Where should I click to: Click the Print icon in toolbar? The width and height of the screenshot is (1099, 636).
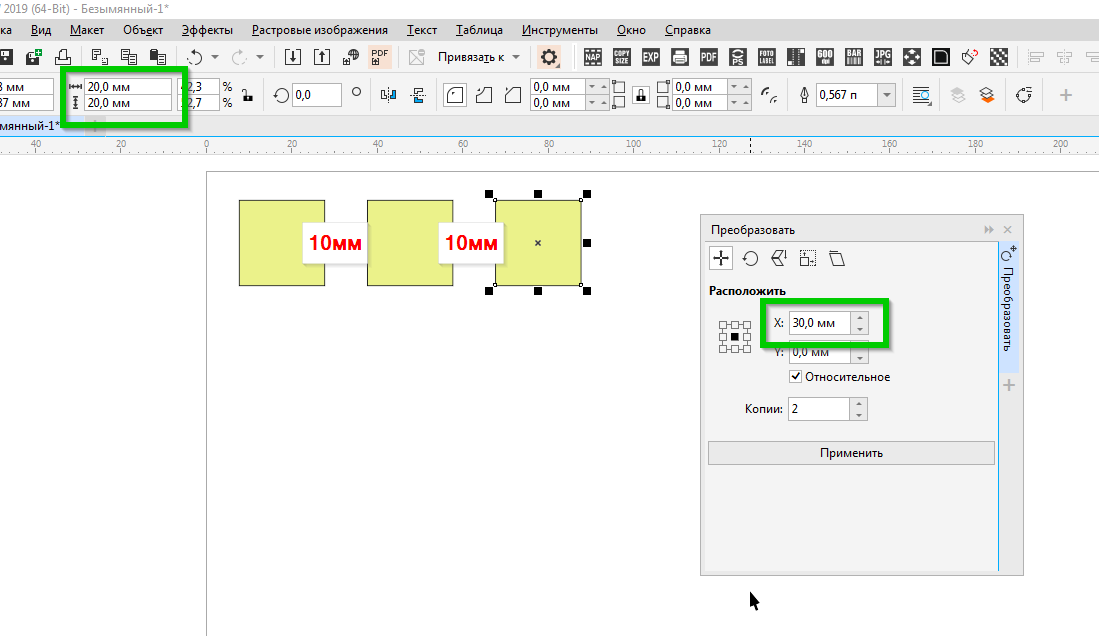pos(62,57)
